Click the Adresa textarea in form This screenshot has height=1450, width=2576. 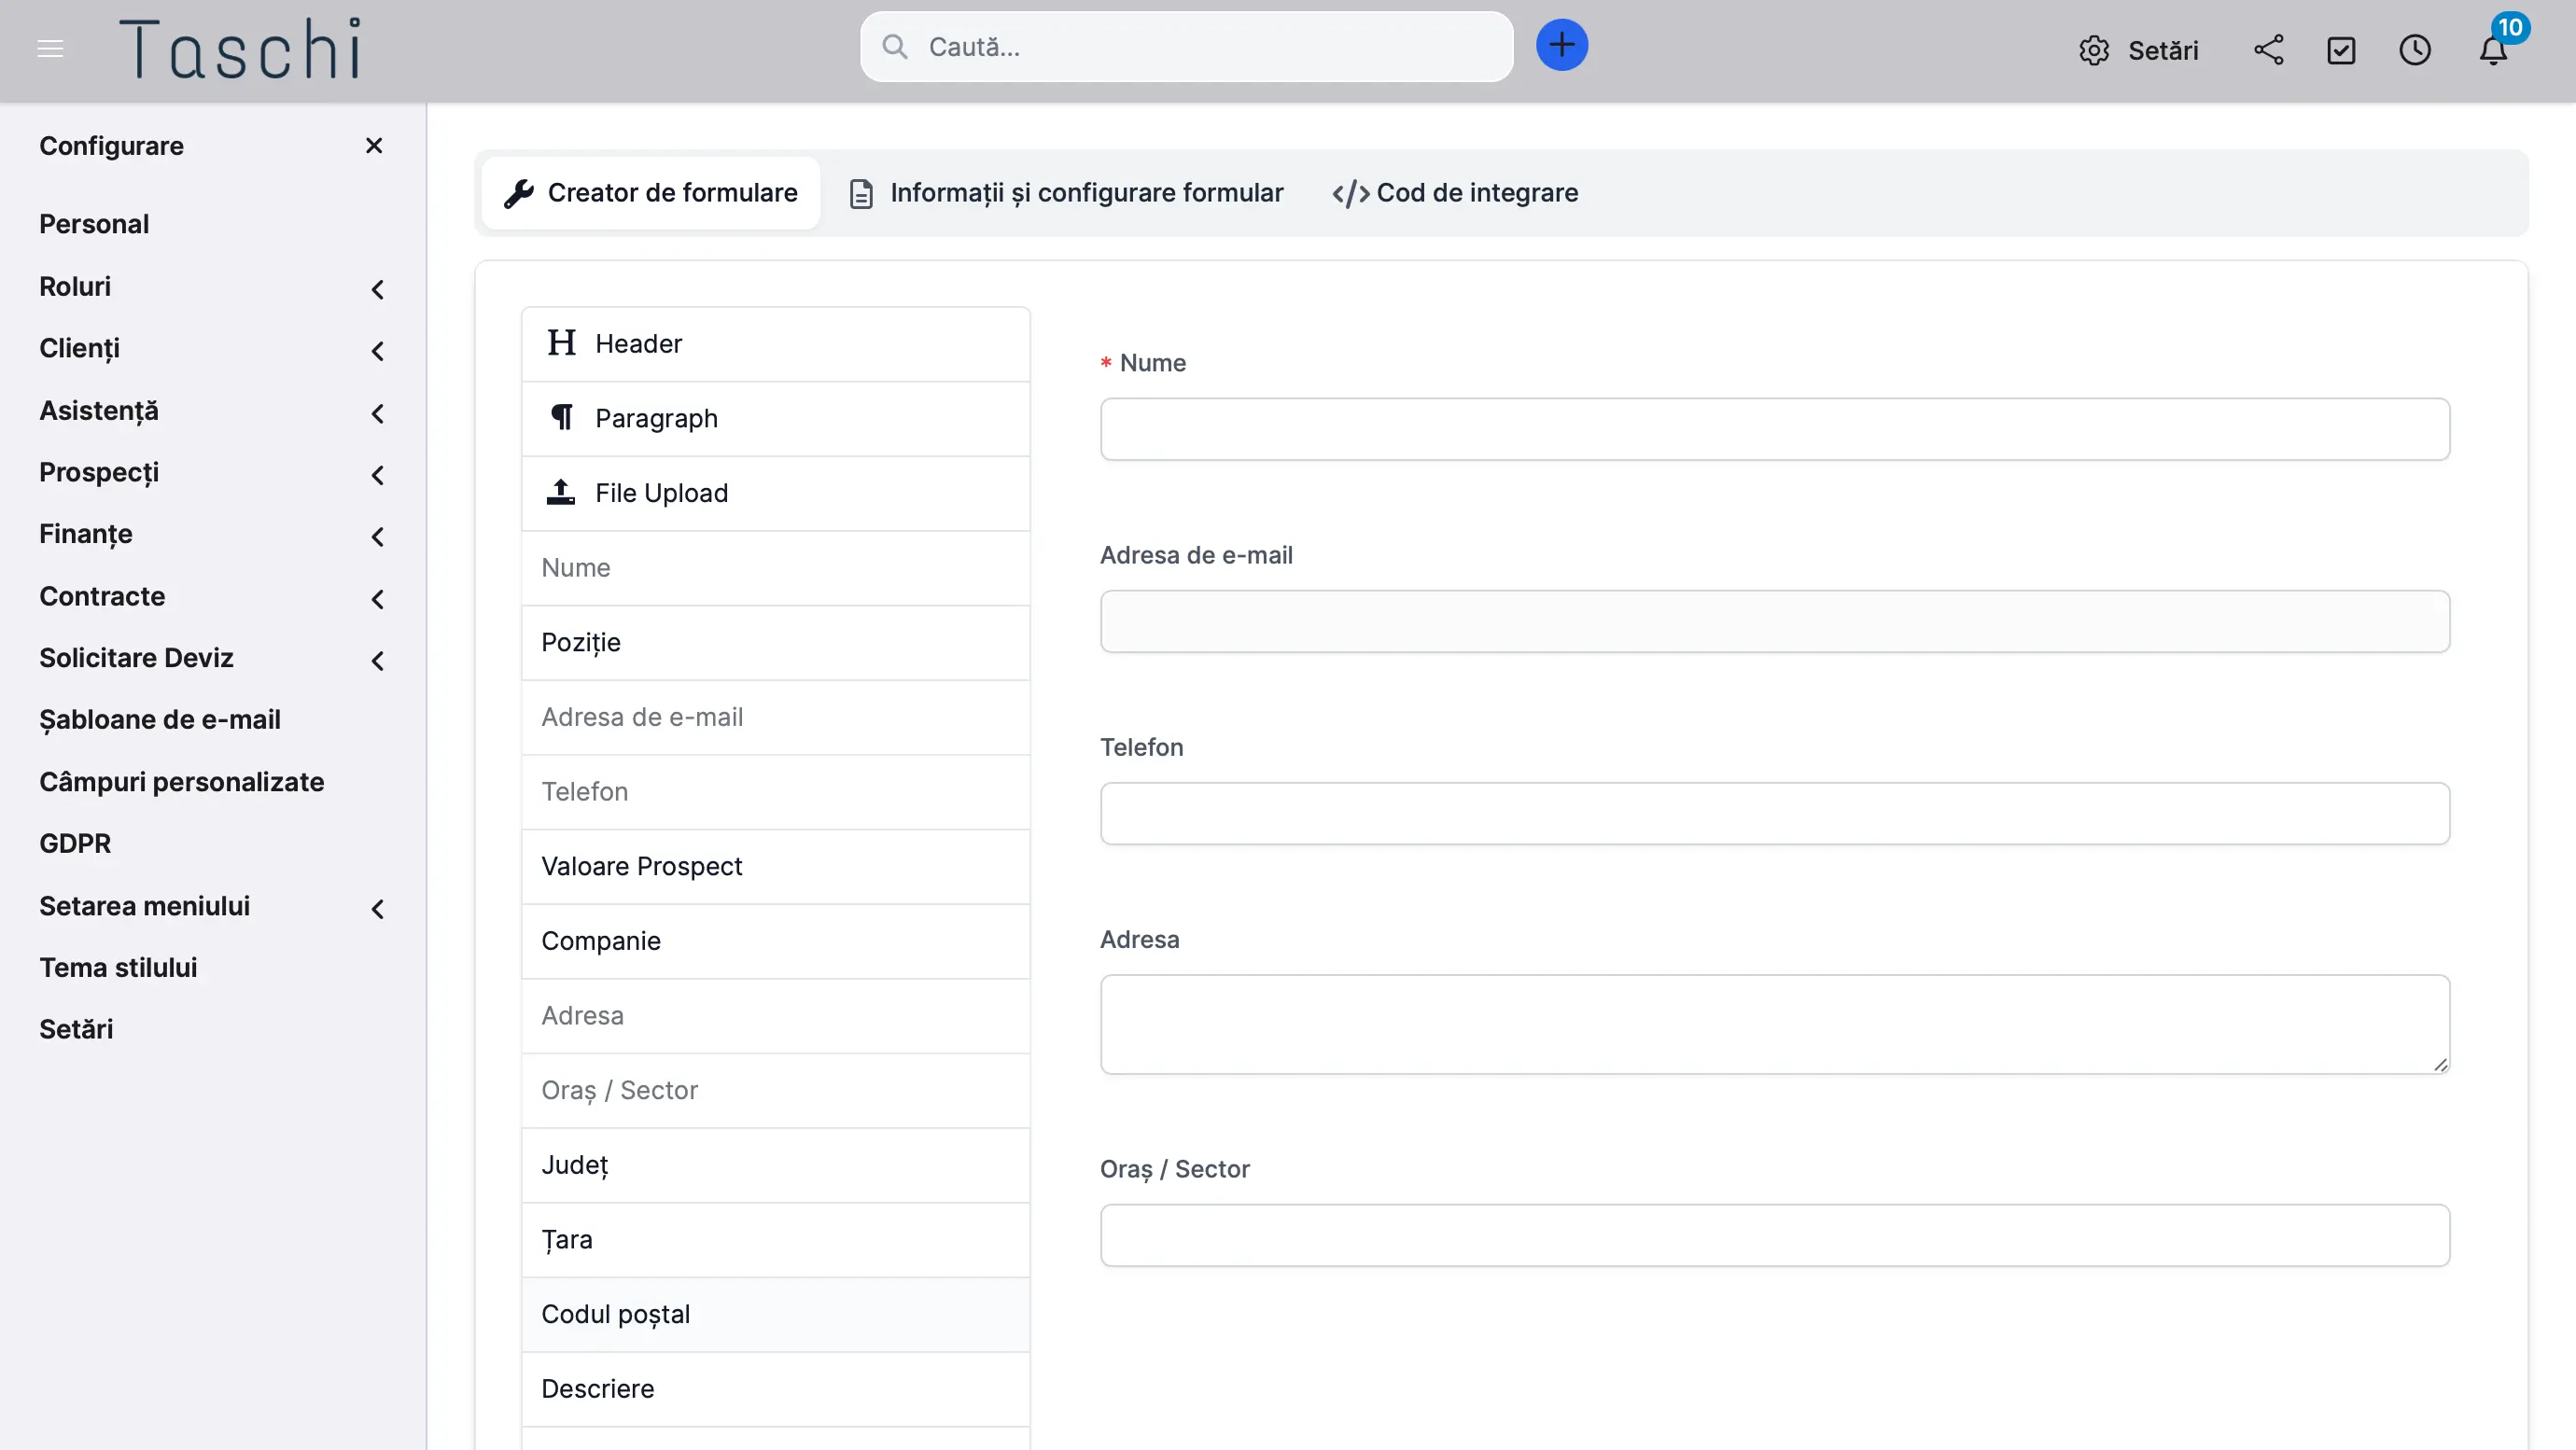(1774, 1024)
